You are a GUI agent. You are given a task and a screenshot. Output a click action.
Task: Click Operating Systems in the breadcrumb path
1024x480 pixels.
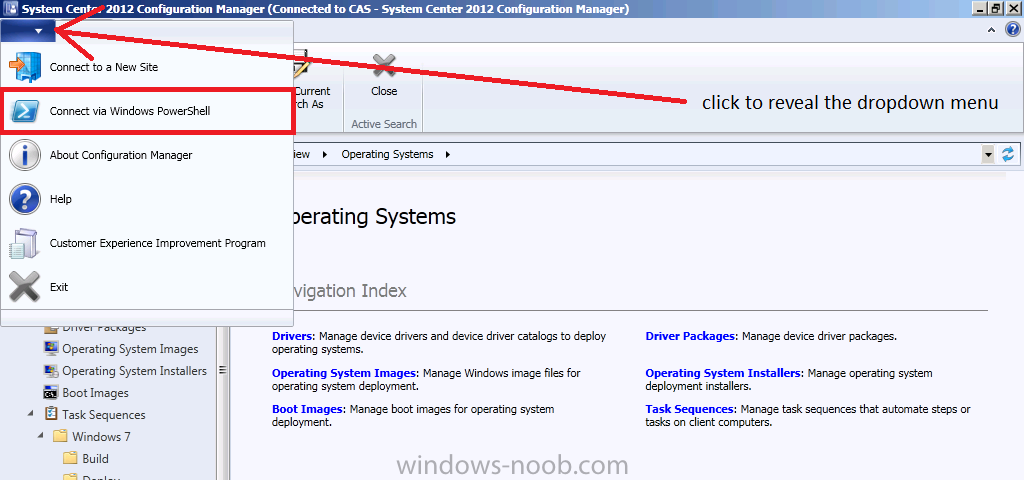[x=387, y=155]
